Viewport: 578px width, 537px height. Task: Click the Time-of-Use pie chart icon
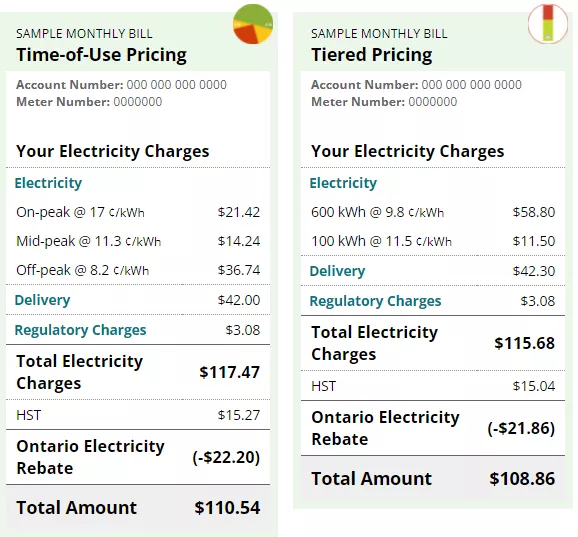[x=253, y=24]
